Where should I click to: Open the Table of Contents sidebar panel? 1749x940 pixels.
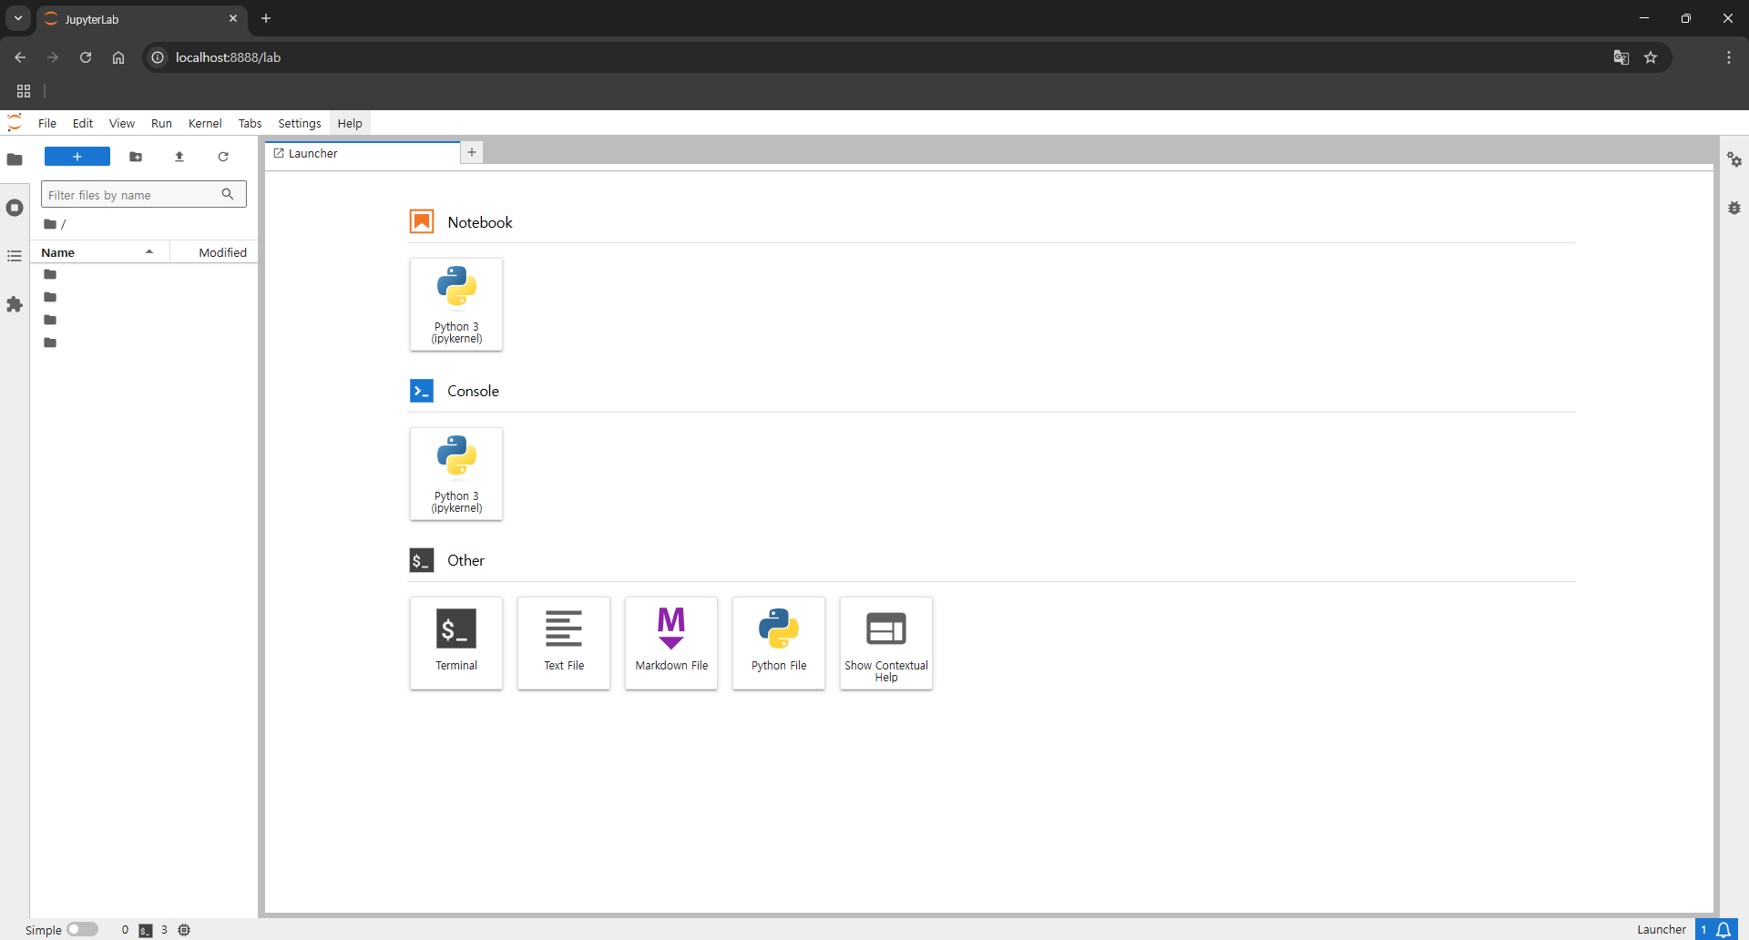click(14, 257)
